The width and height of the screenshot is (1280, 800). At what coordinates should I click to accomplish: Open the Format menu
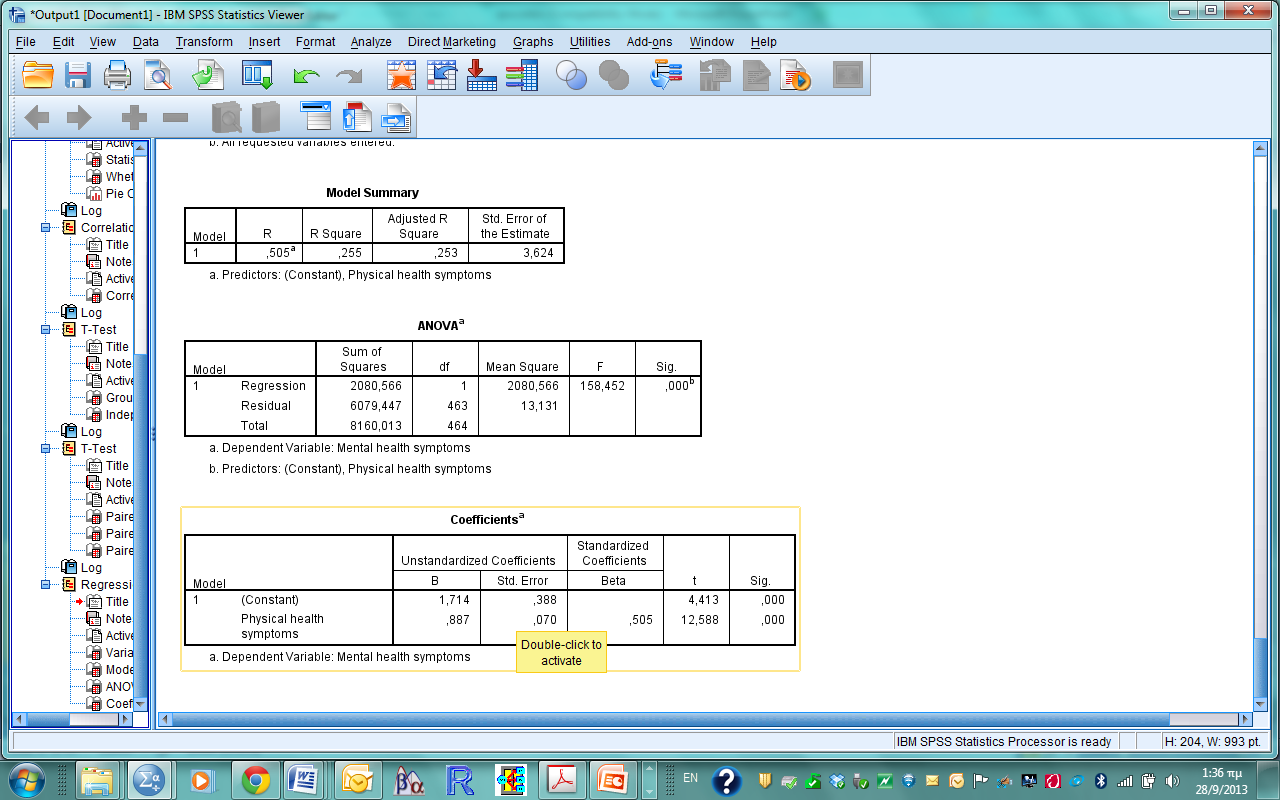click(316, 42)
